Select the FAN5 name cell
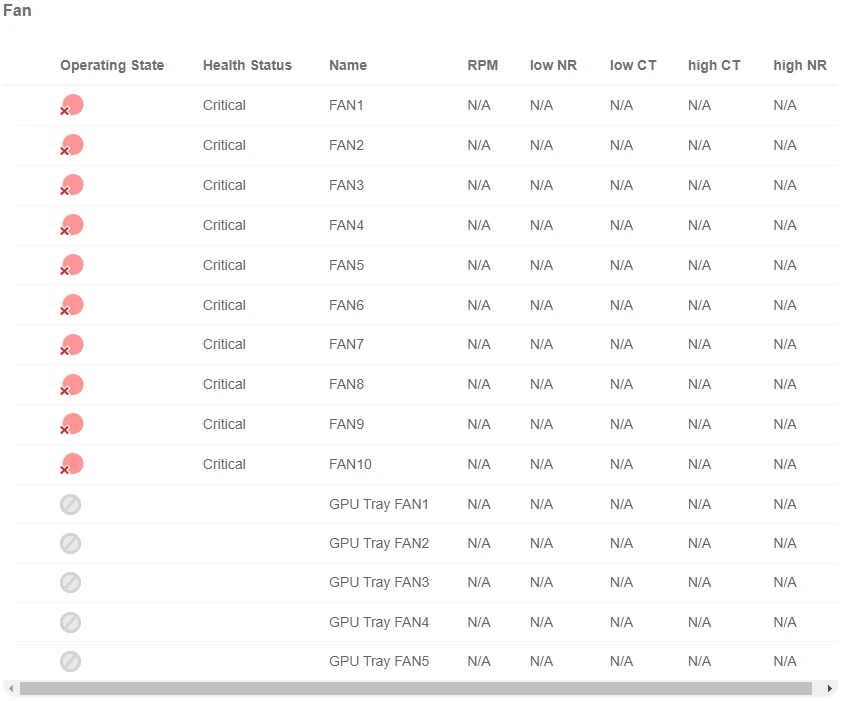852x701 pixels. coord(346,265)
